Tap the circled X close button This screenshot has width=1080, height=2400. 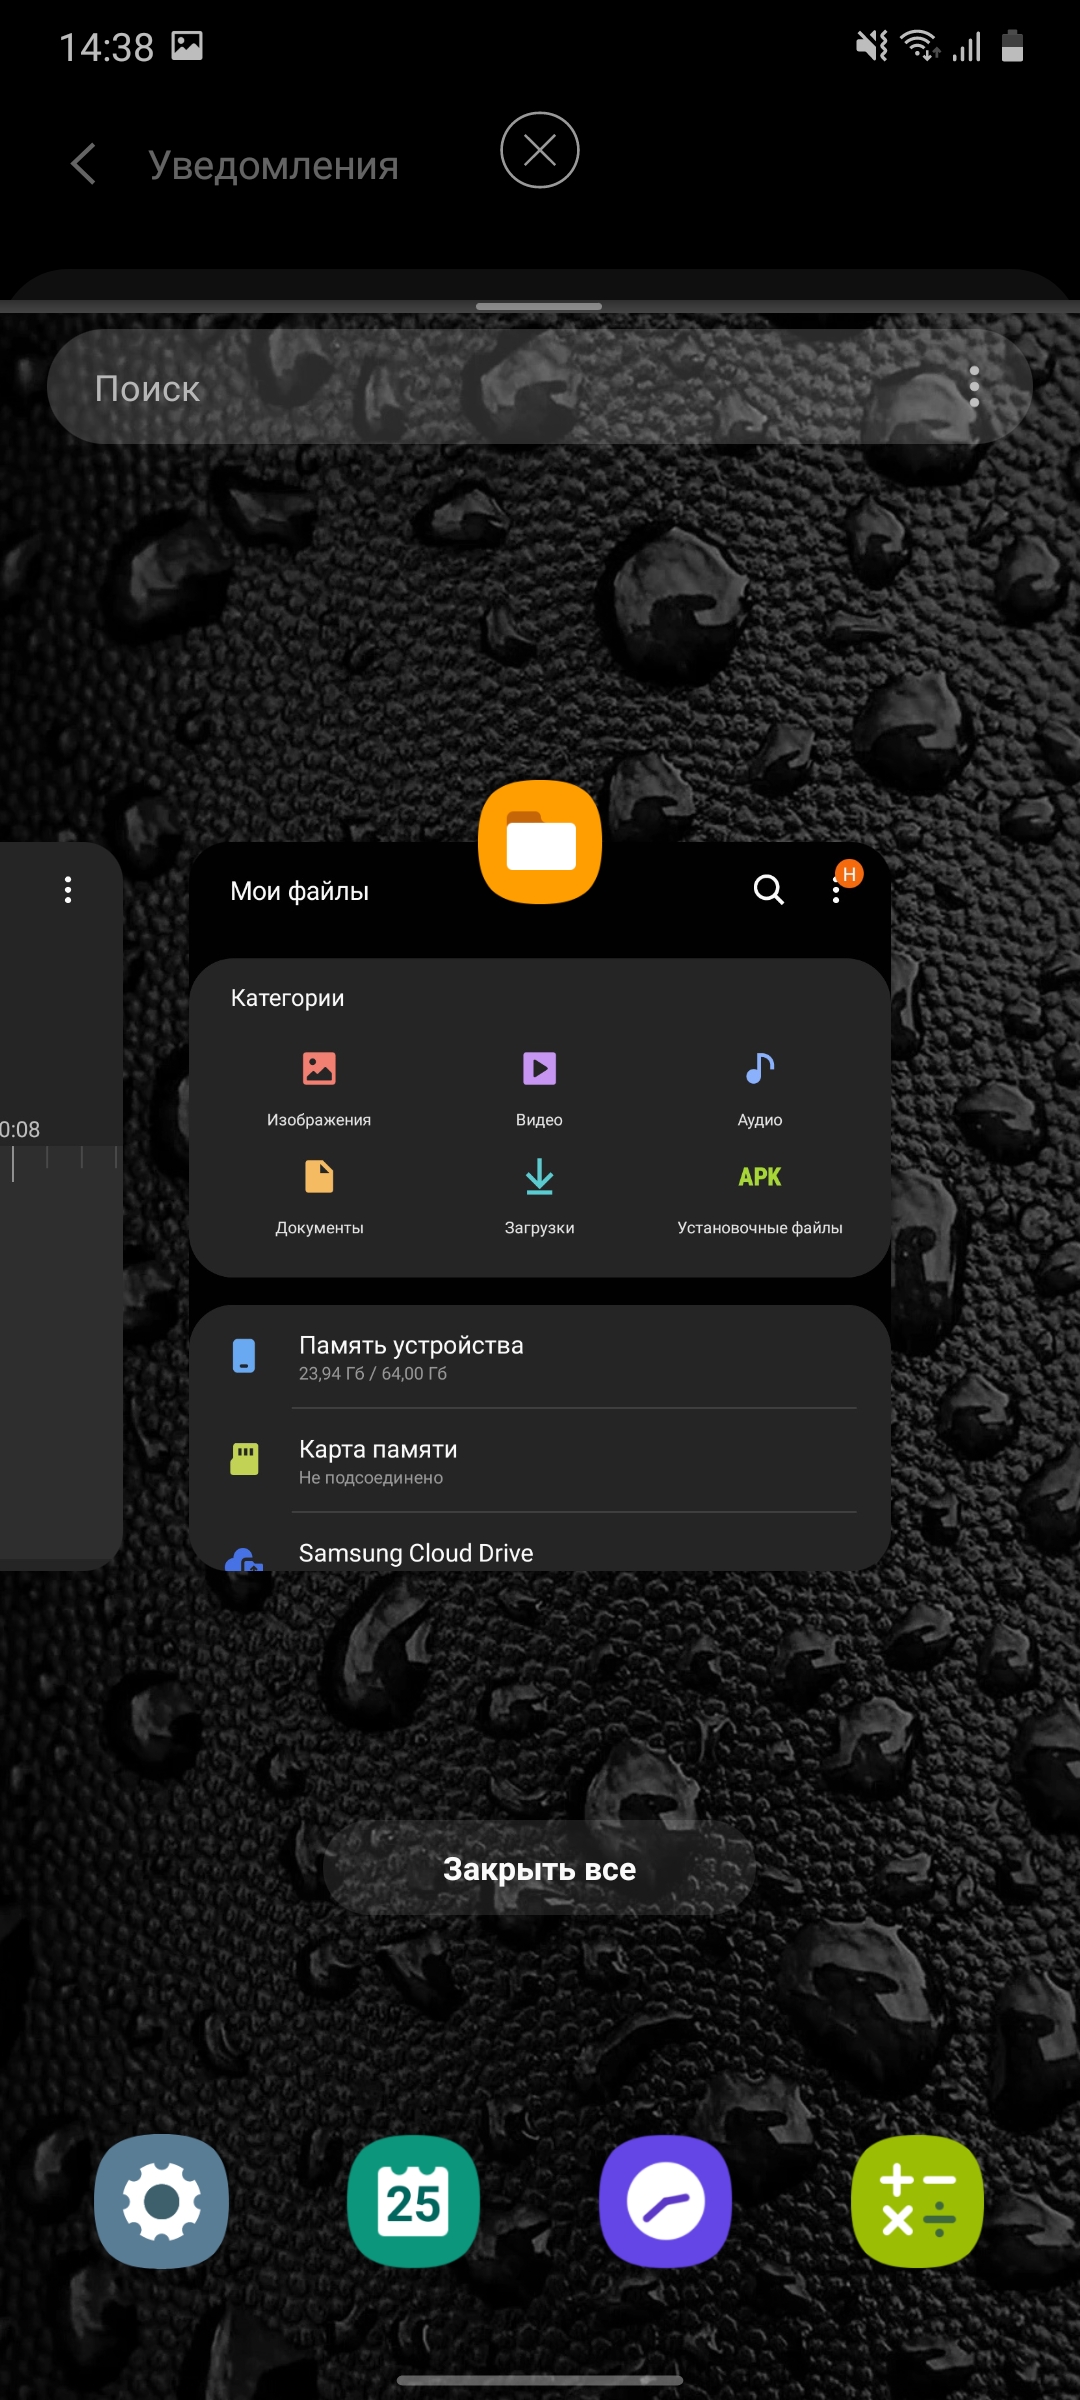tap(540, 150)
